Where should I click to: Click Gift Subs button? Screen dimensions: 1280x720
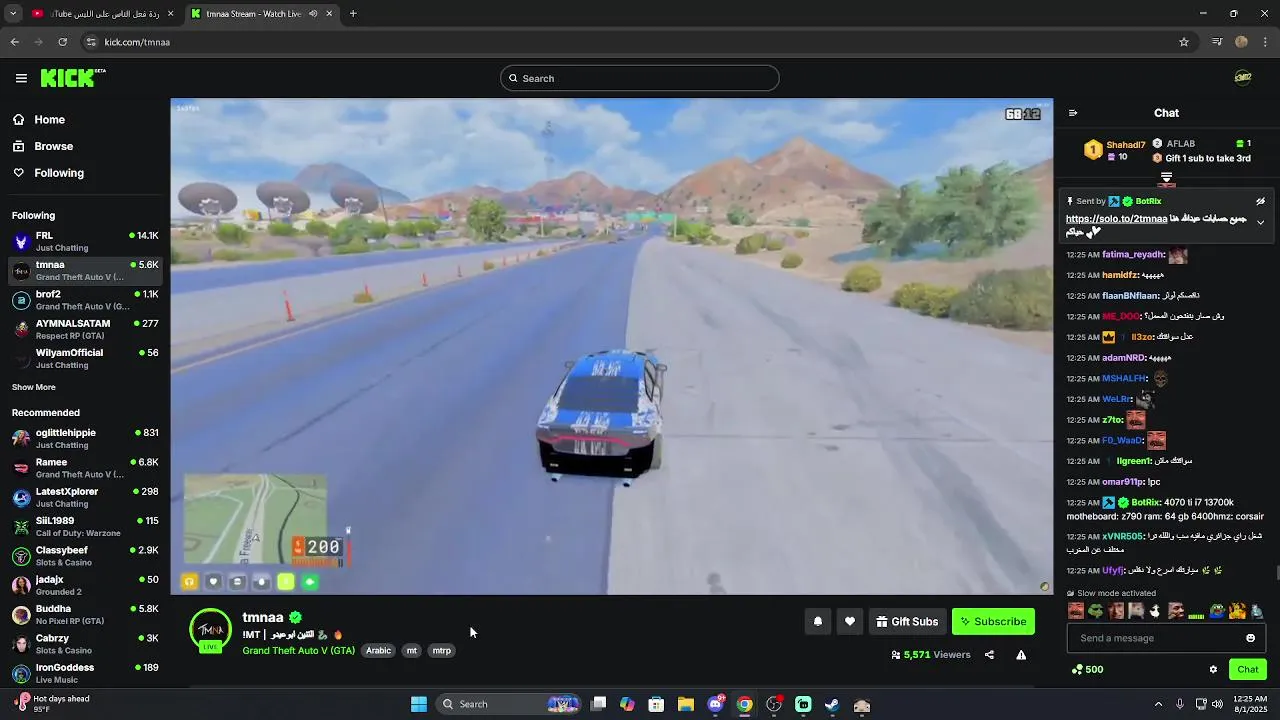[907, 622]
